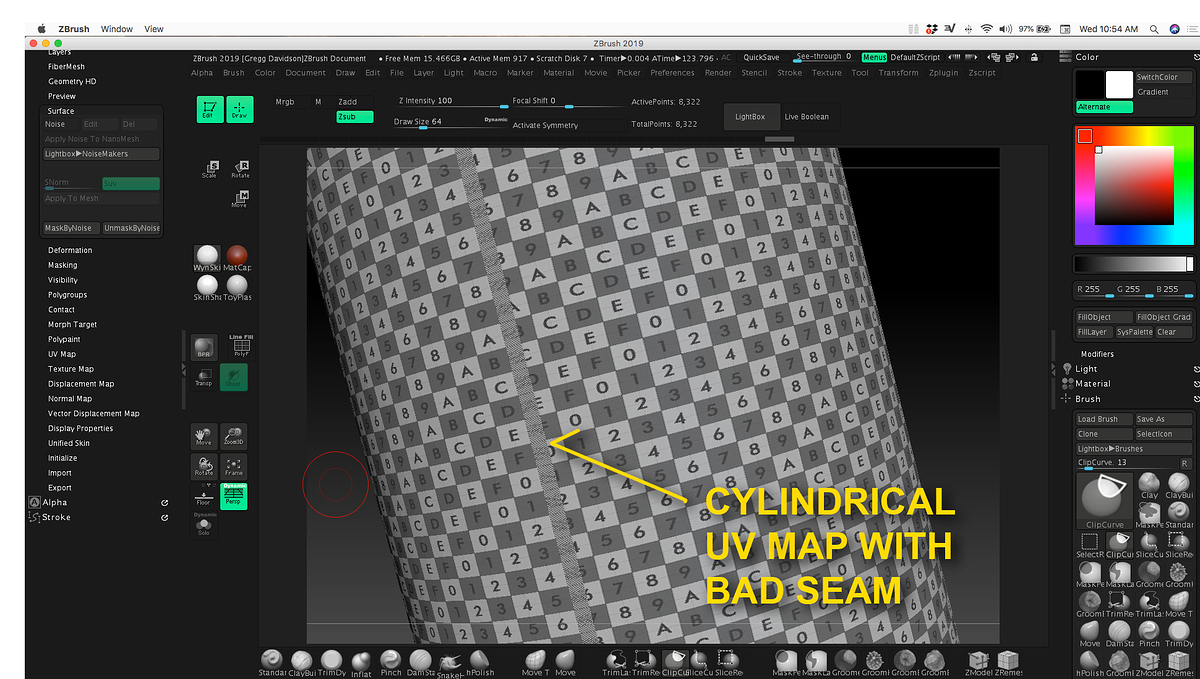The width and height of the screenshot is (1200, 679).
Task: Pick the TrimLasso brush in bottom shelf
Action: (x=615, y=663)
